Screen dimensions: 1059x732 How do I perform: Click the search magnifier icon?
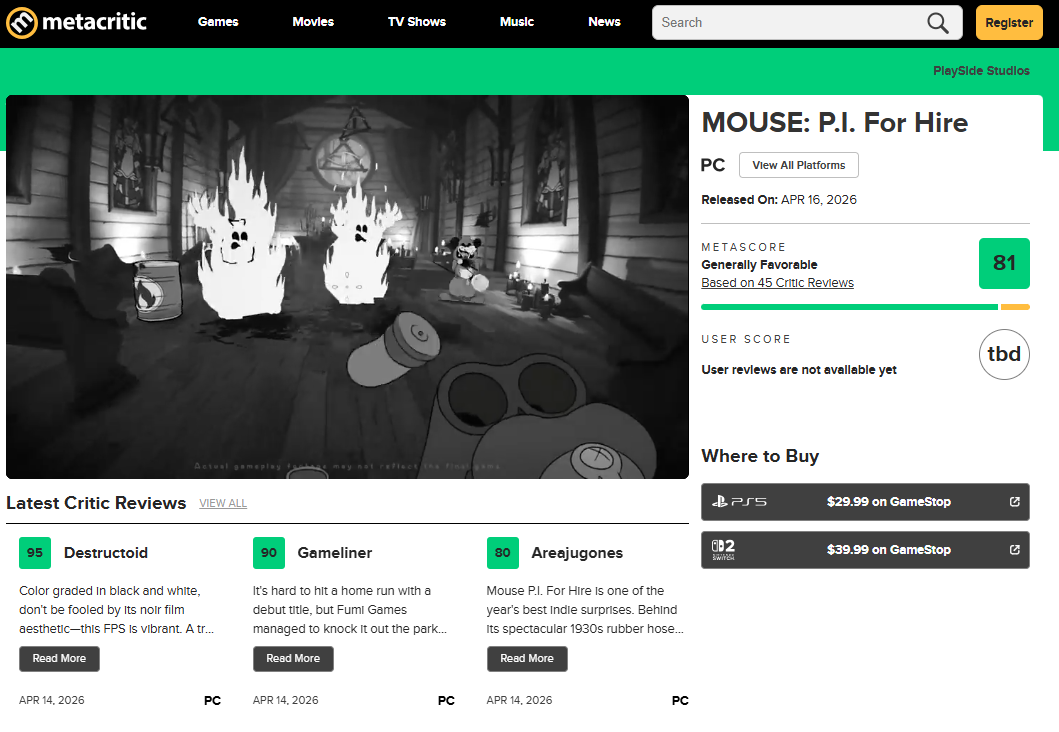pos(936,22)
